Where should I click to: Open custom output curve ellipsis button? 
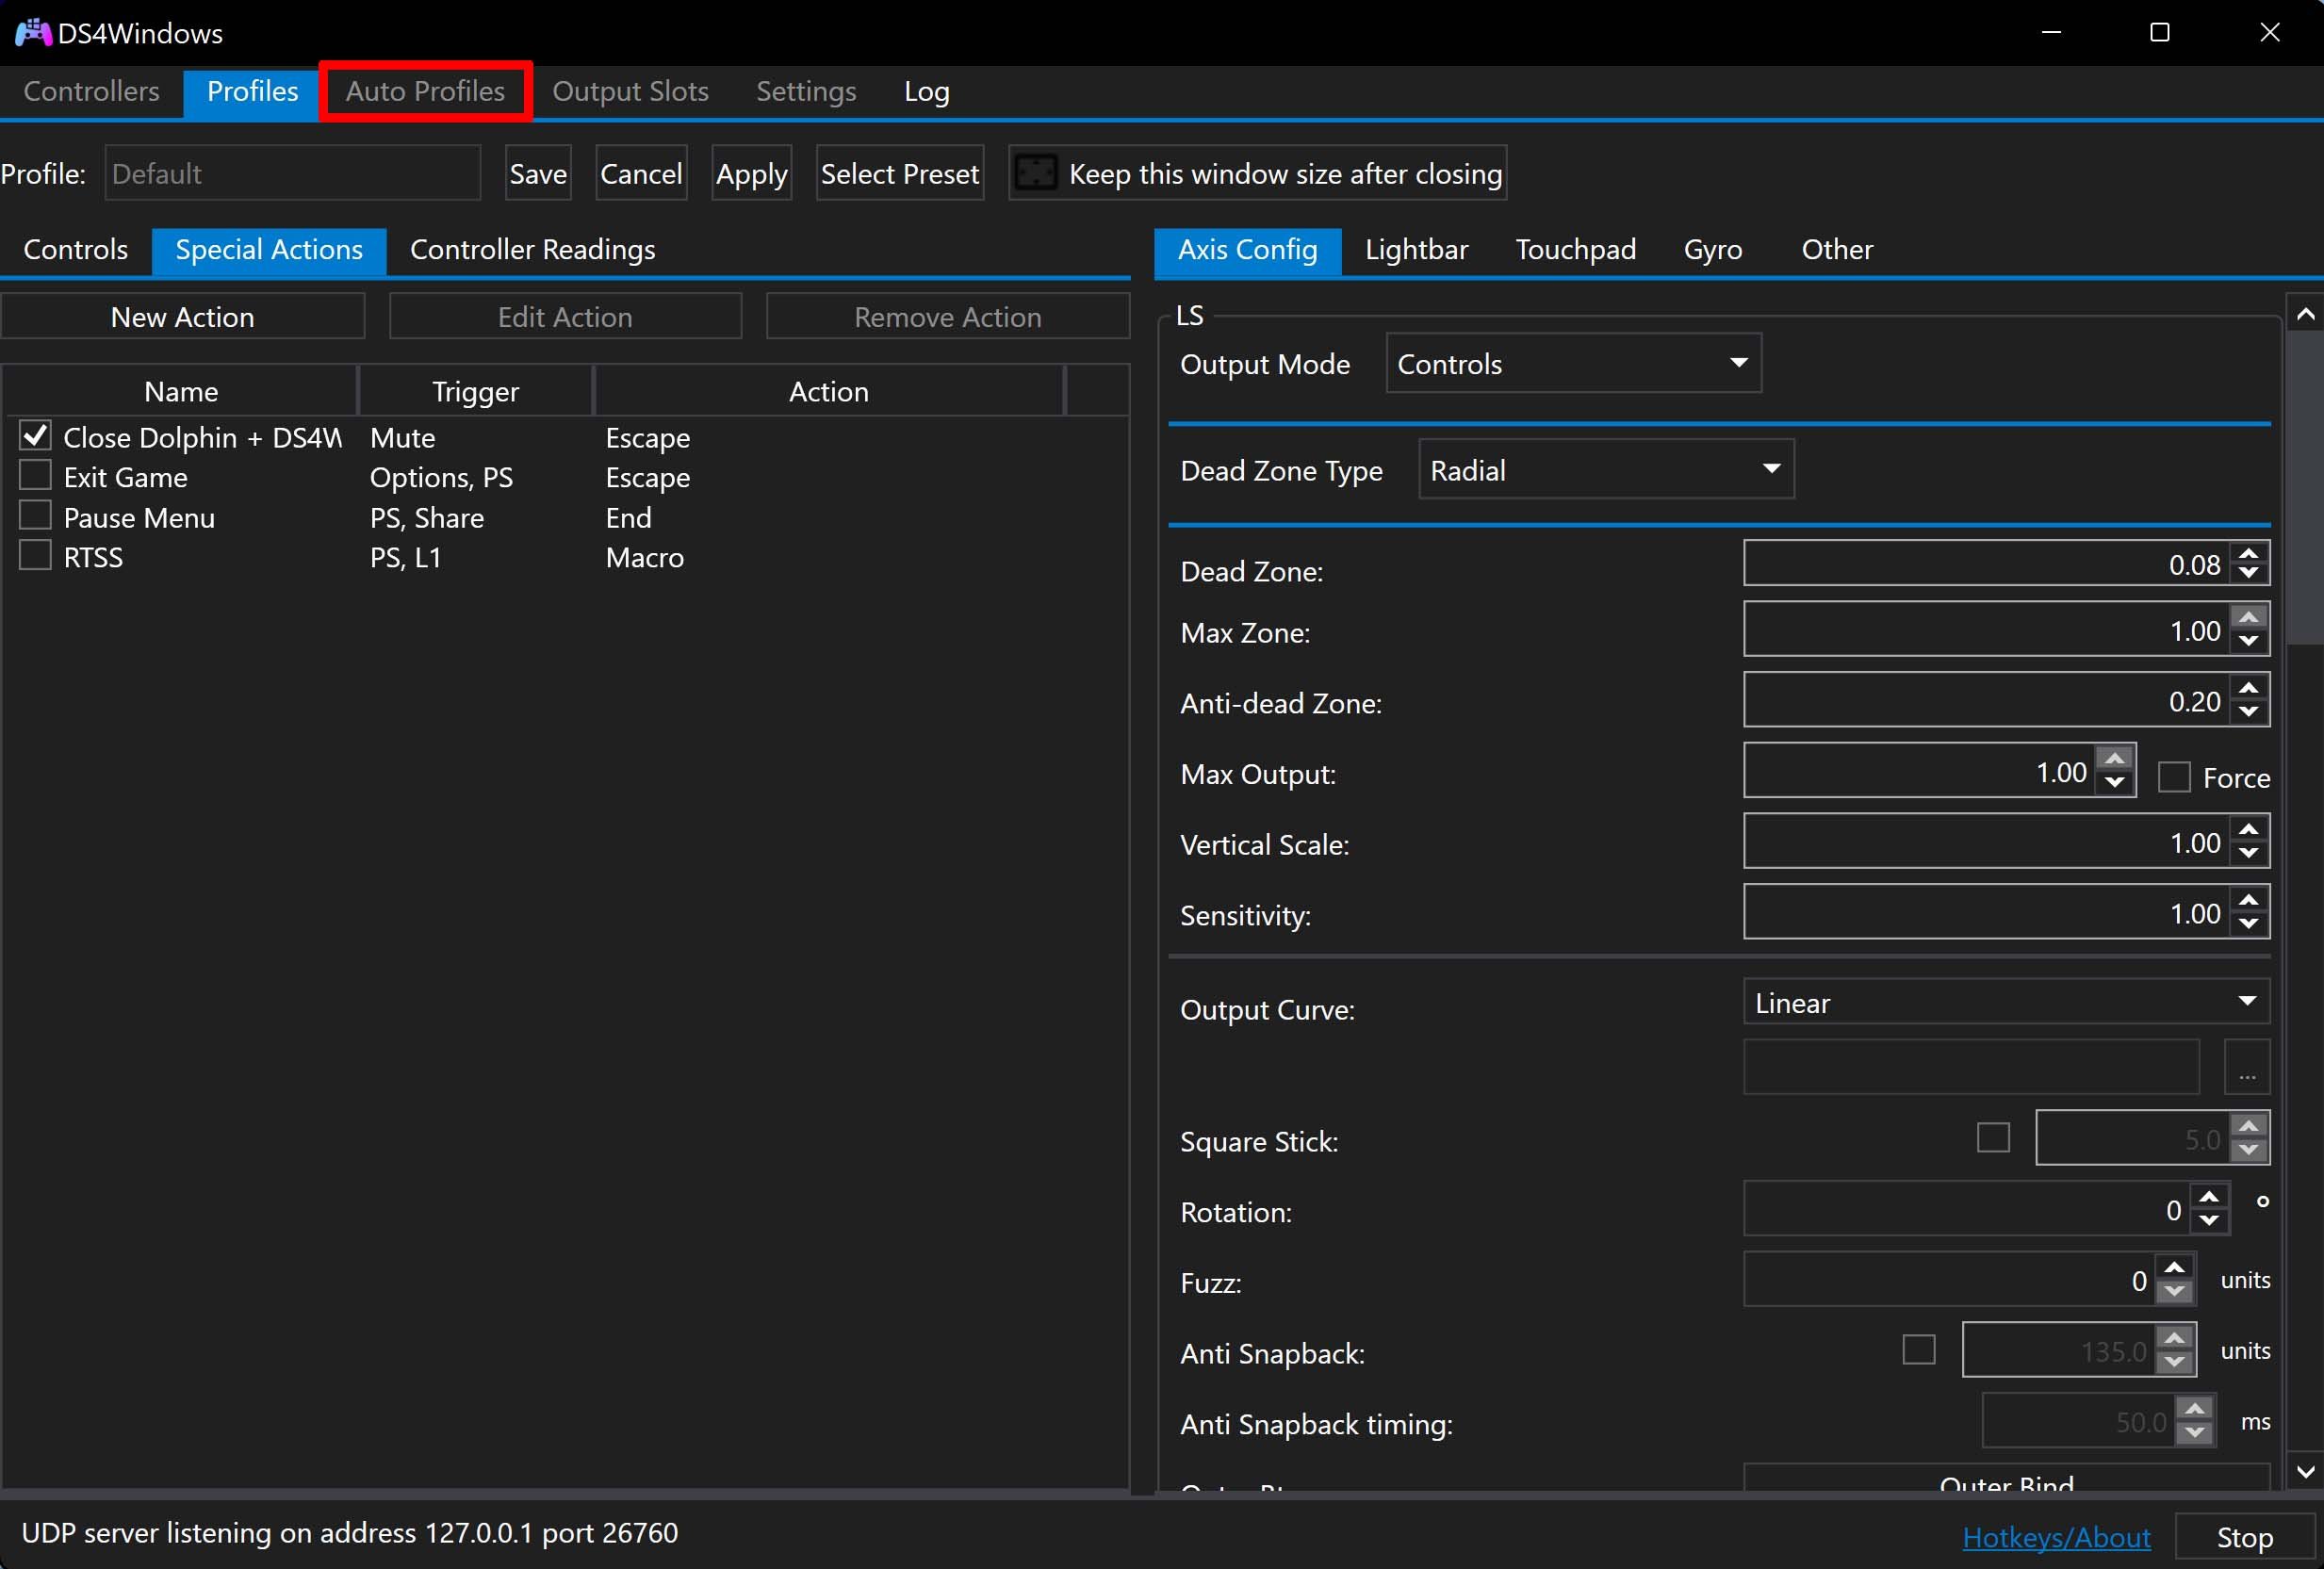pos(2246,1067)
